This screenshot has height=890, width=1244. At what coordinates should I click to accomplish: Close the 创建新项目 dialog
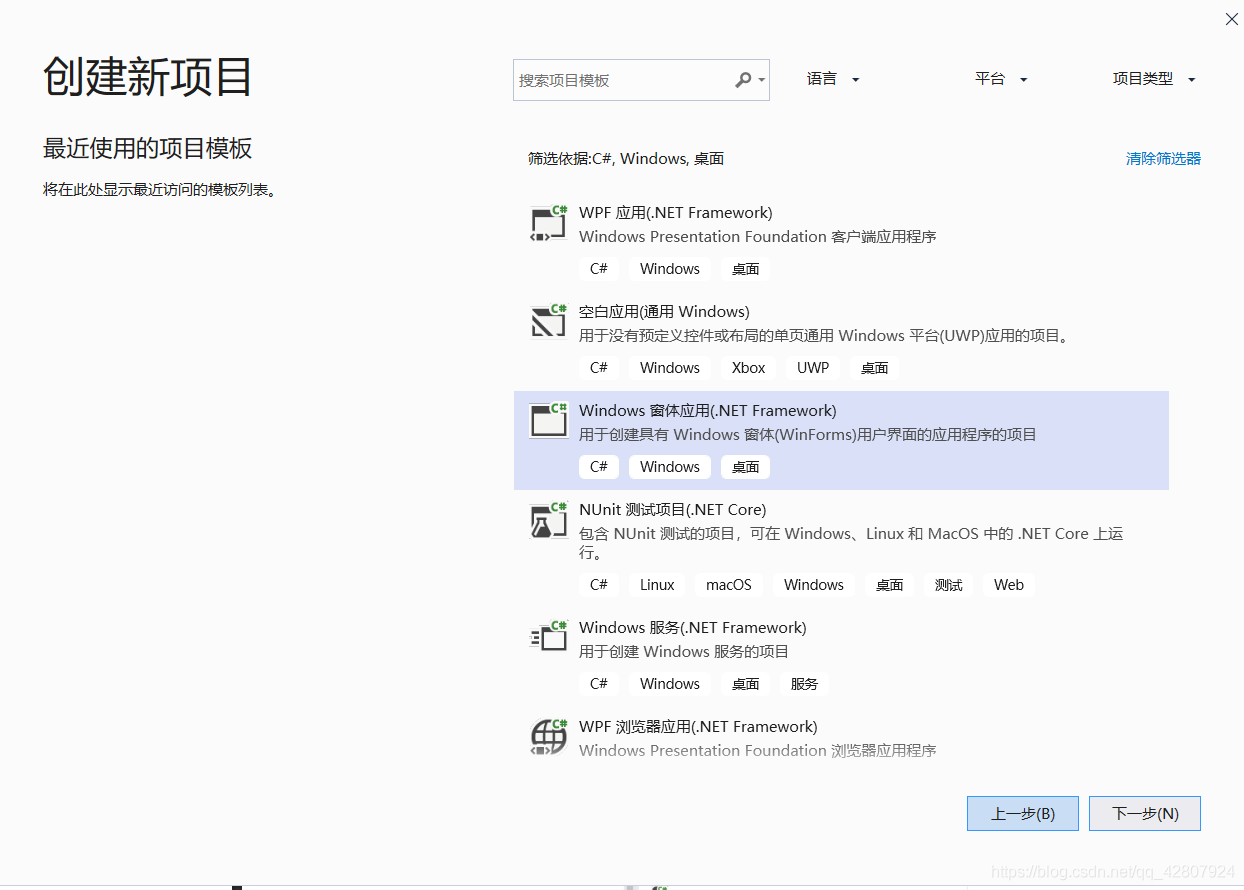pyautogui.click(x=1232, y=19)
